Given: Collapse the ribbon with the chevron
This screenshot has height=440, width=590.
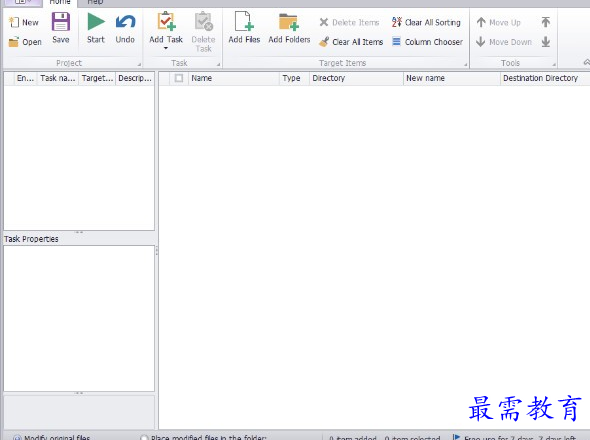Looking at the screenshot, I should 586,62.
